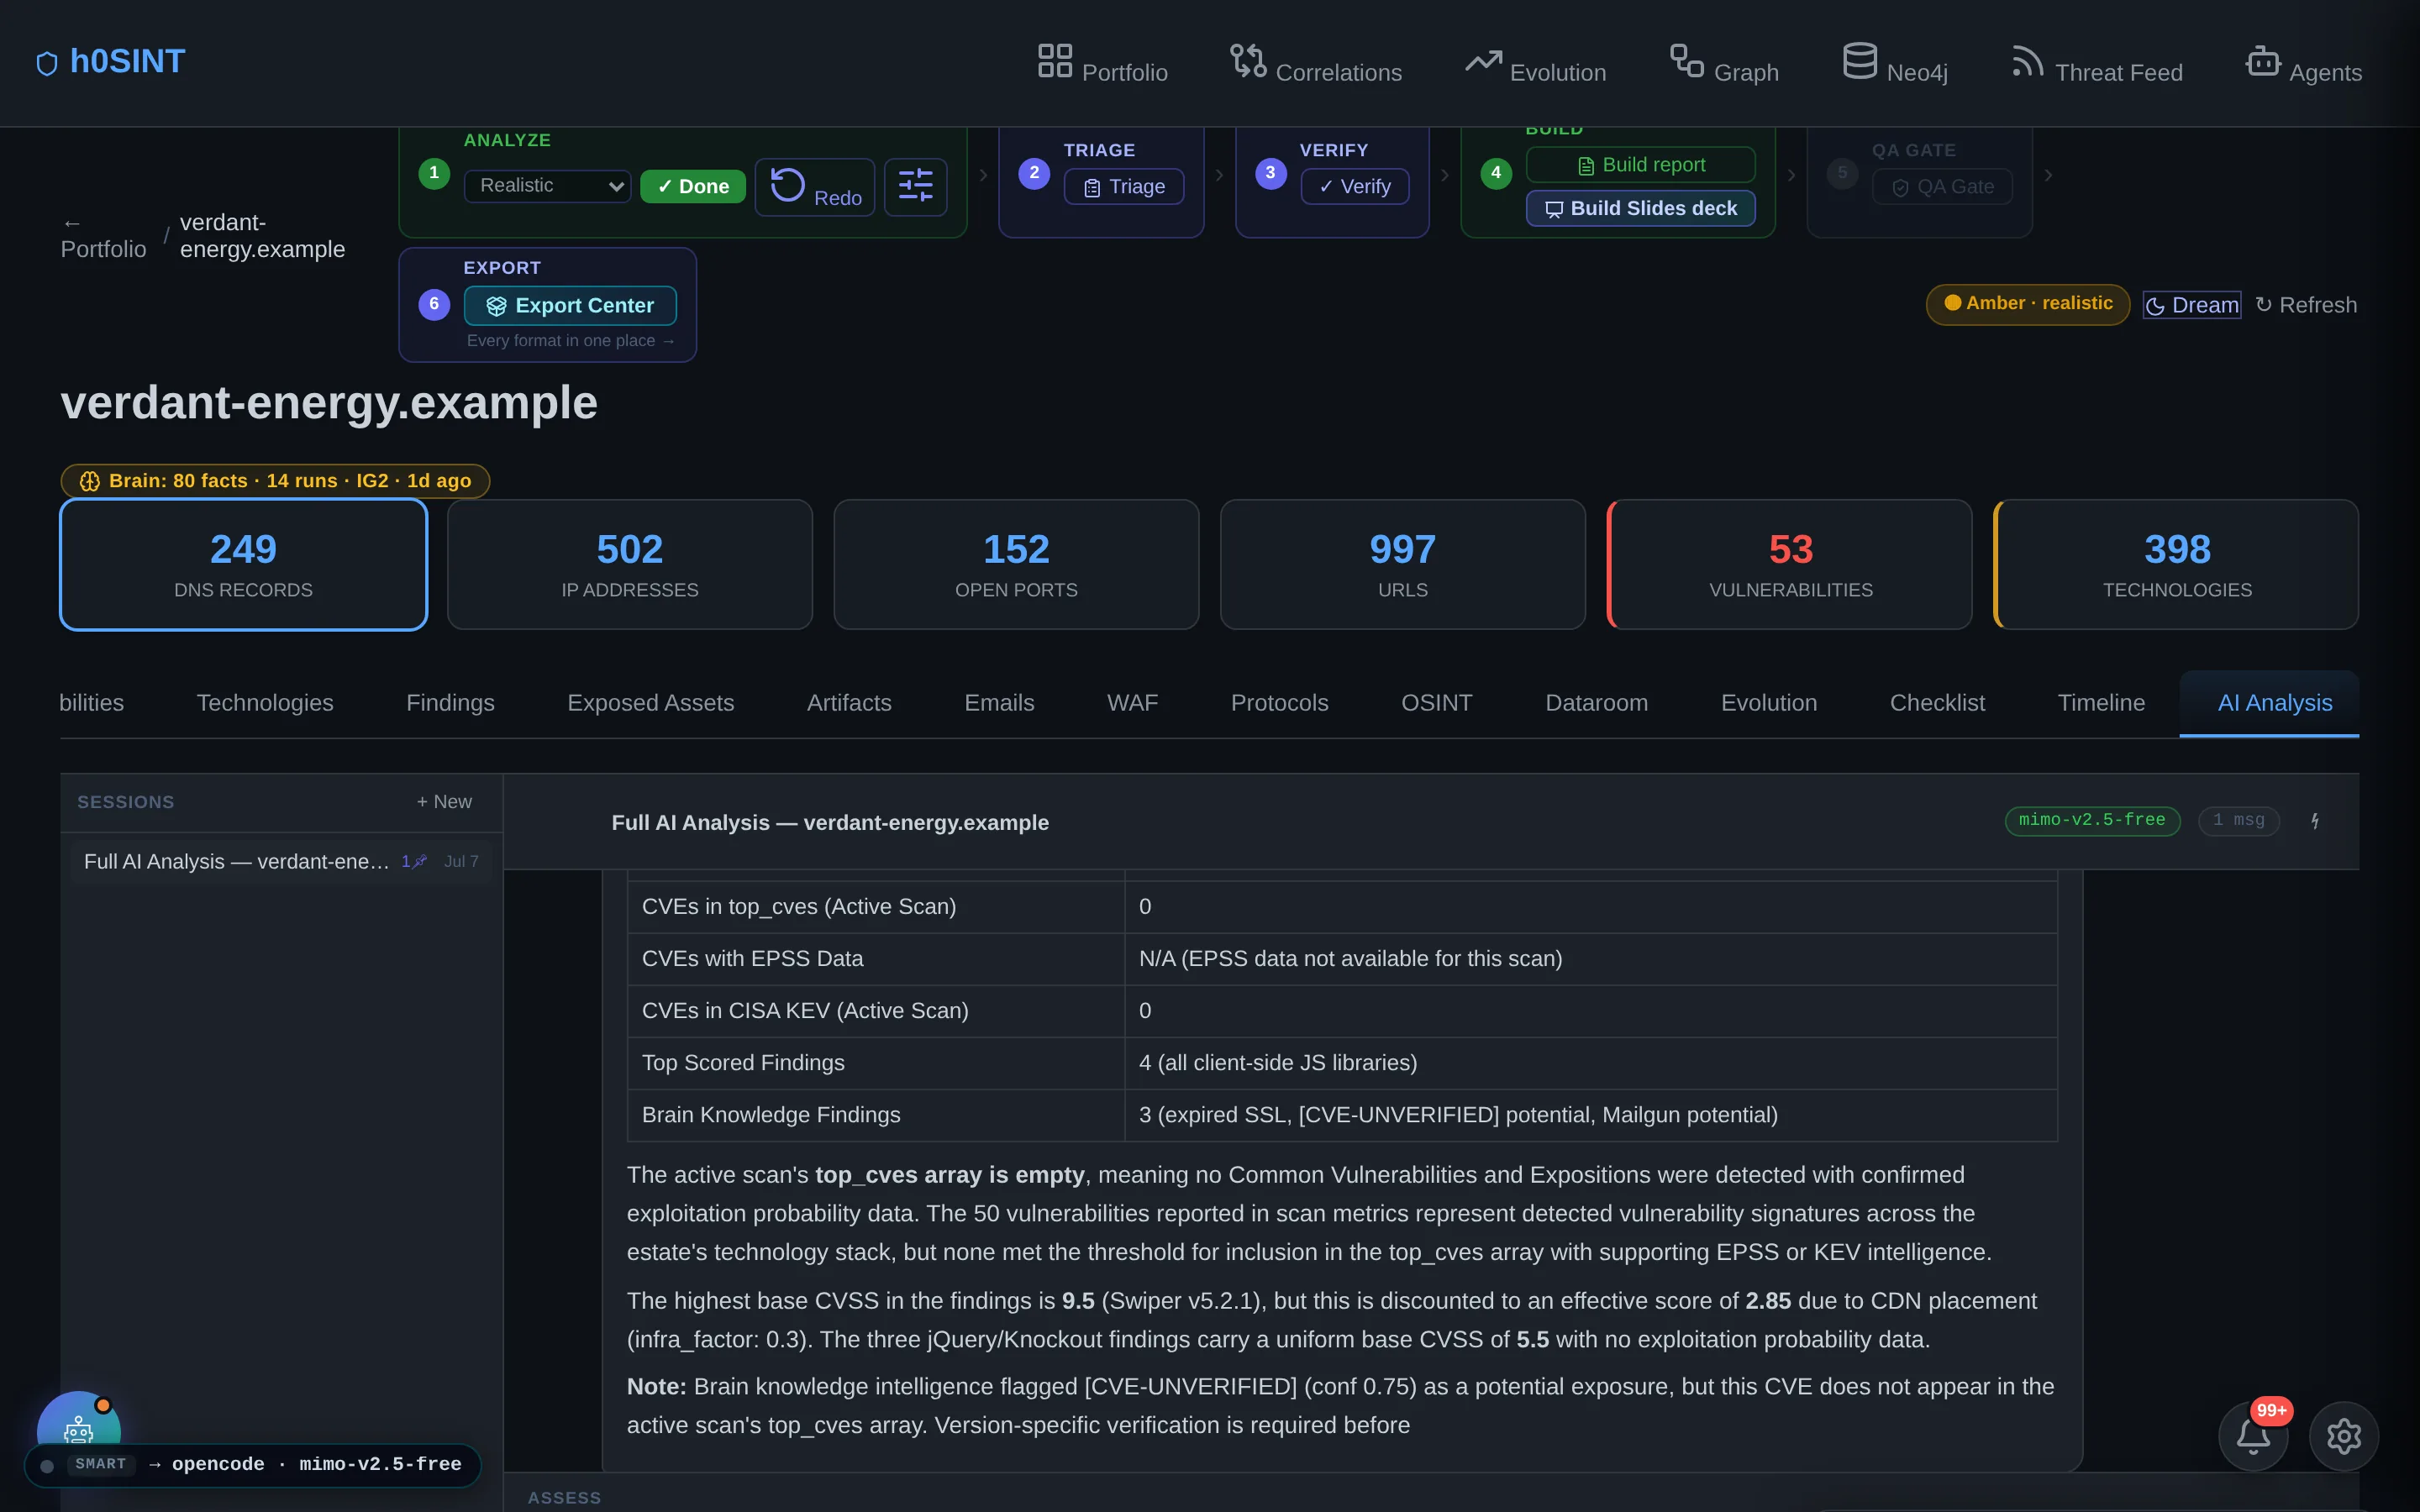This screenshot has width=2420, height=1512.
Task: Select the 502 IP Addresses card
Action: [629, 564]
